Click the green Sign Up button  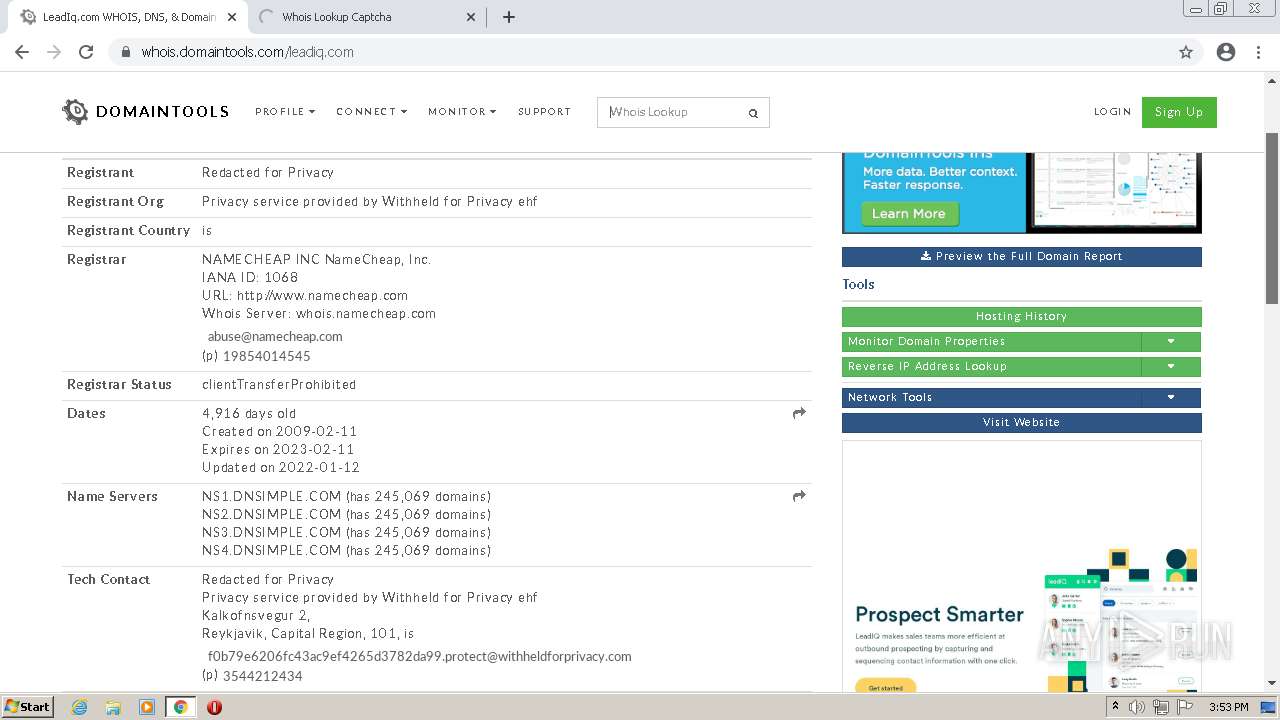(1179, 112)
